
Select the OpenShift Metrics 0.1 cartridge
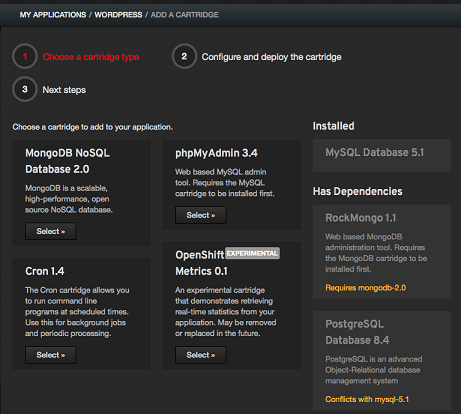click(x=201, y=355)
